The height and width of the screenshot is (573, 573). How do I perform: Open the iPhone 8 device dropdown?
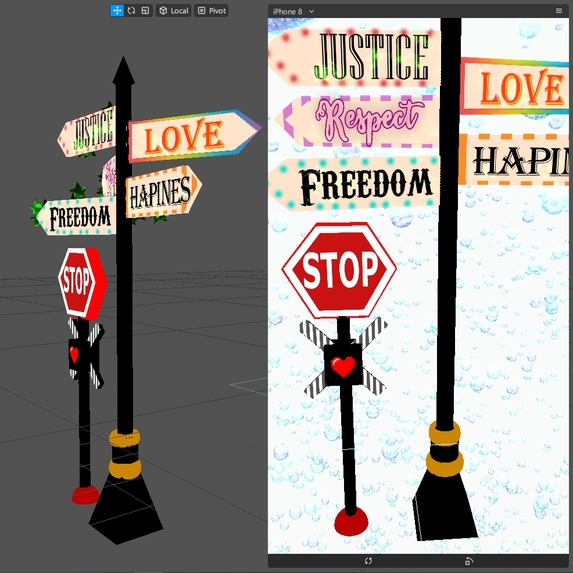click(x=293, y=12)
